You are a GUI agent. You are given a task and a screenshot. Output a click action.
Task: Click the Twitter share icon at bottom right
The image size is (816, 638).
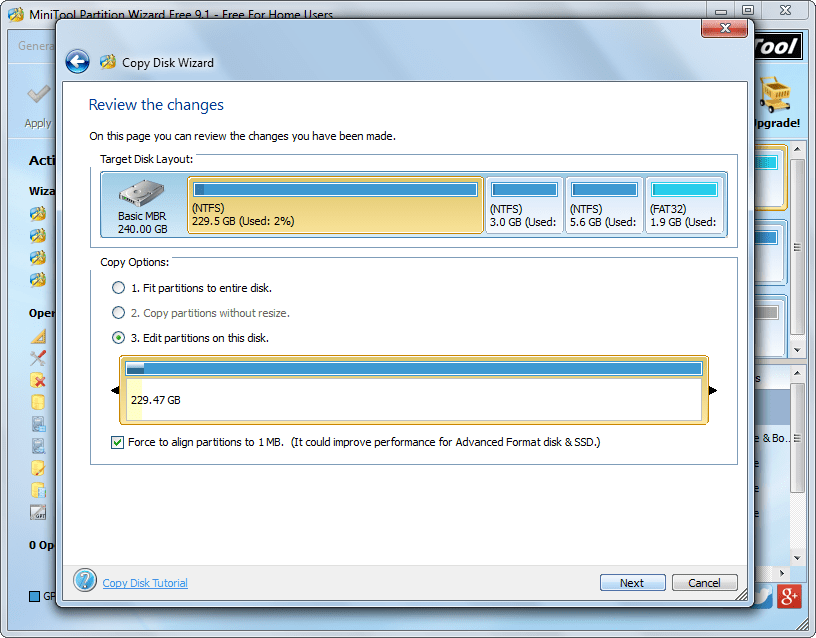(x=761, y=596)
